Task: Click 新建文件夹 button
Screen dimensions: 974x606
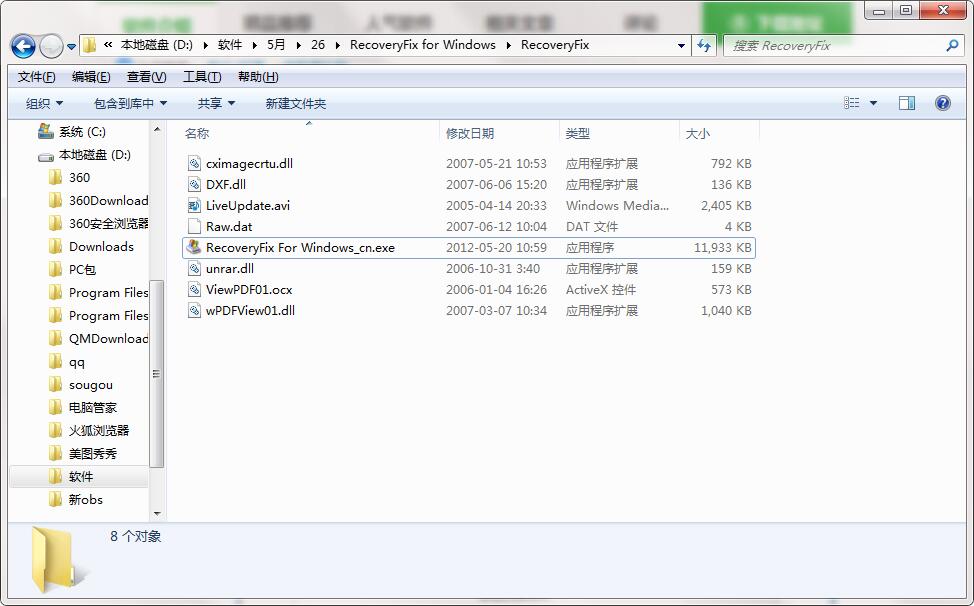Action: pyautogui.click(x=296, y=104)
